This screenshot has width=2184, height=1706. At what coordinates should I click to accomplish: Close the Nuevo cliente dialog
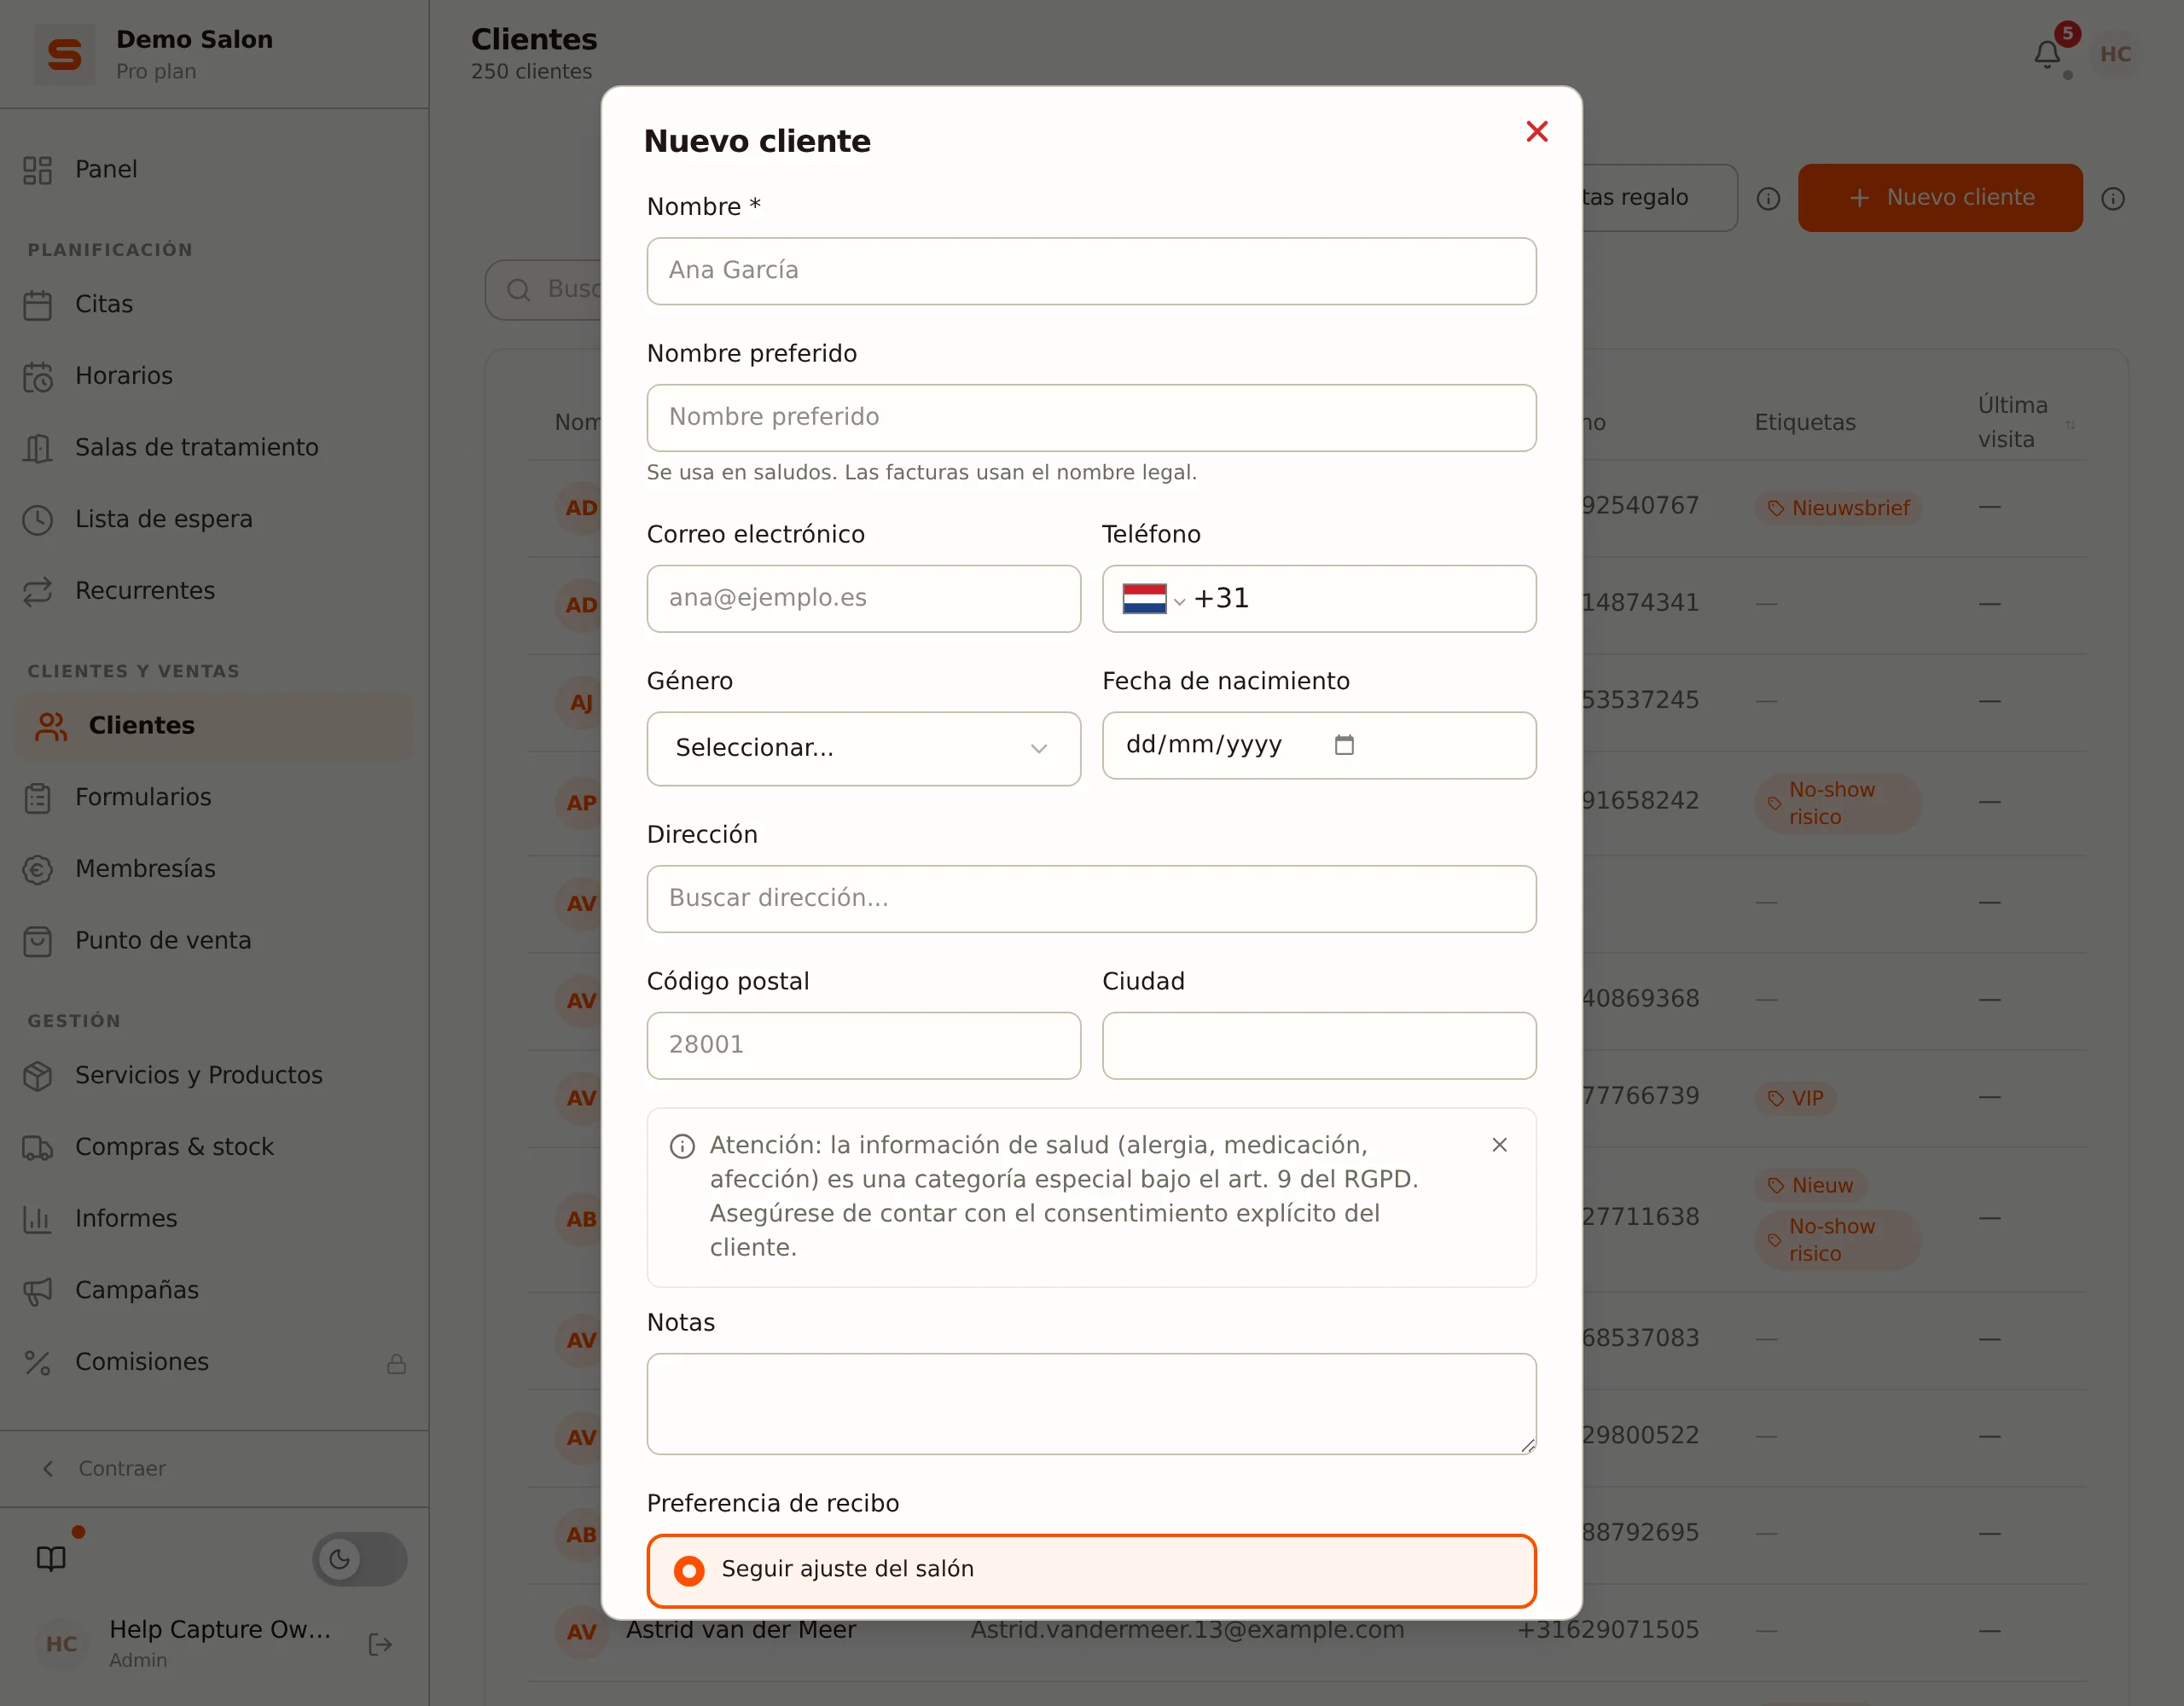pyautogui.click(x=1536, y=131)
